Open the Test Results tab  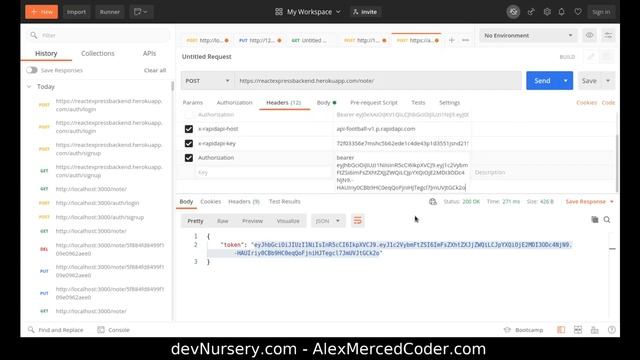[x=284, y=202]
